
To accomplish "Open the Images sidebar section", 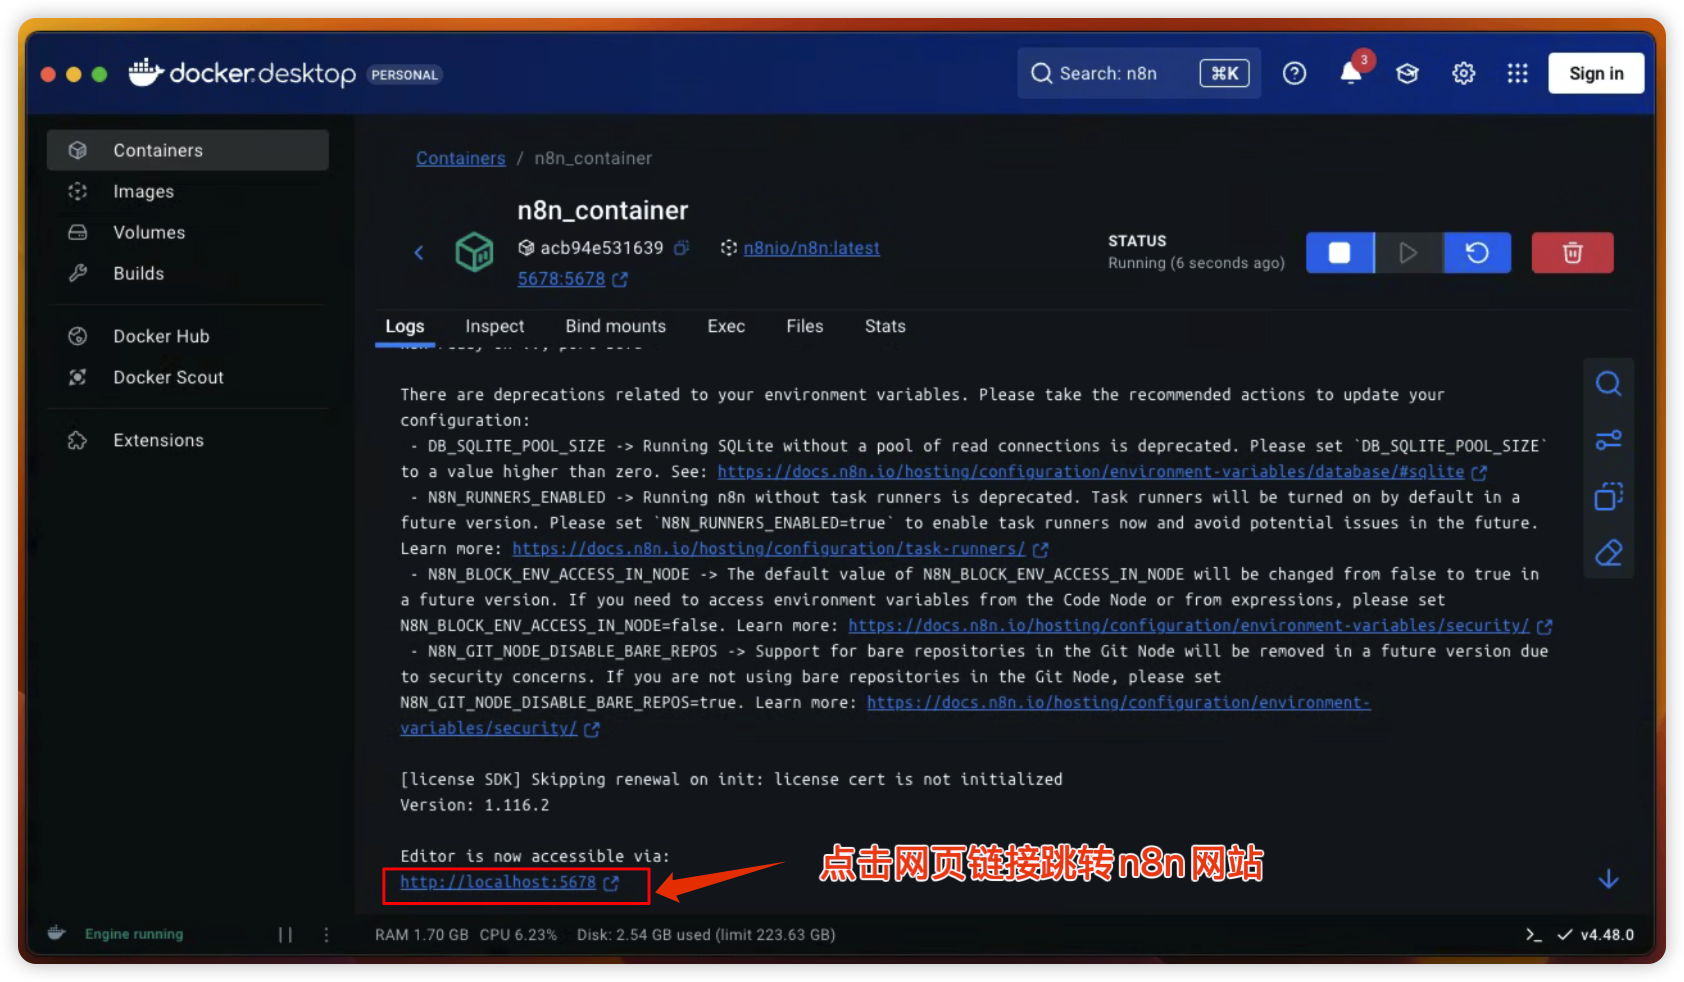I will coord(188,191).
